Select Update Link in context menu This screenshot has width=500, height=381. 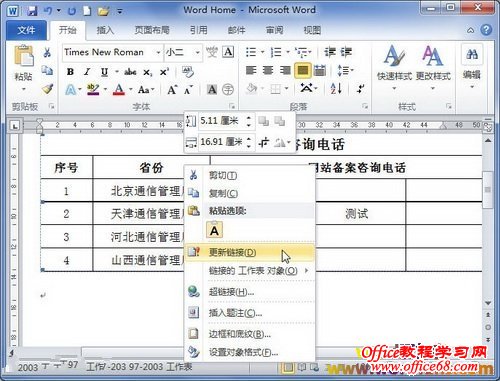click(249, 252)
